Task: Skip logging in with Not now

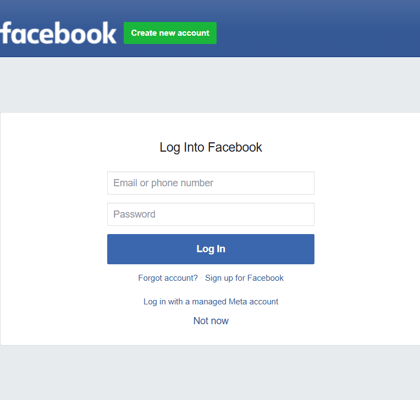Action: click(x=211, y=321)
